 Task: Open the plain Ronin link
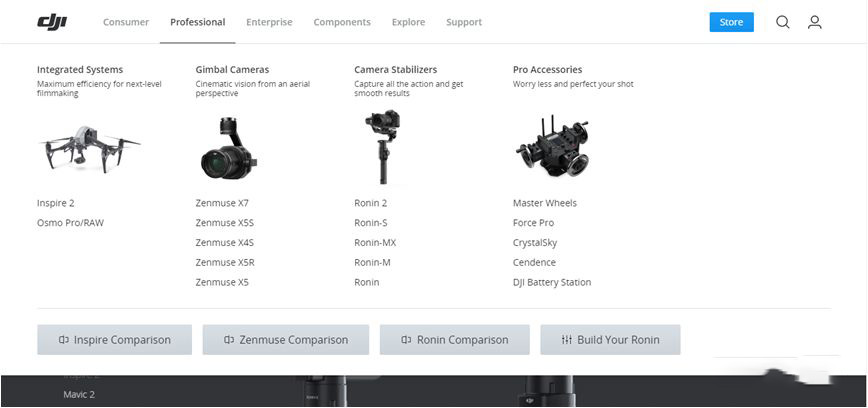coord(366,283)
